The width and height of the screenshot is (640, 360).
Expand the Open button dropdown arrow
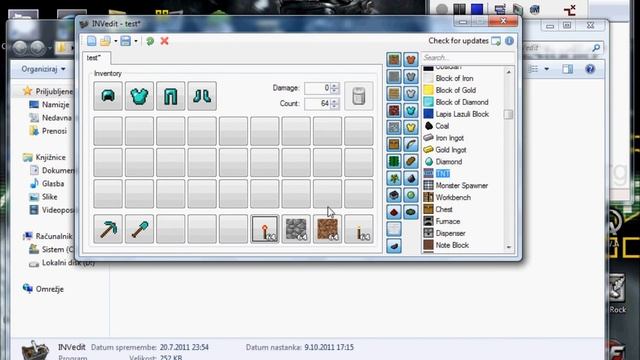pos(116,41)
